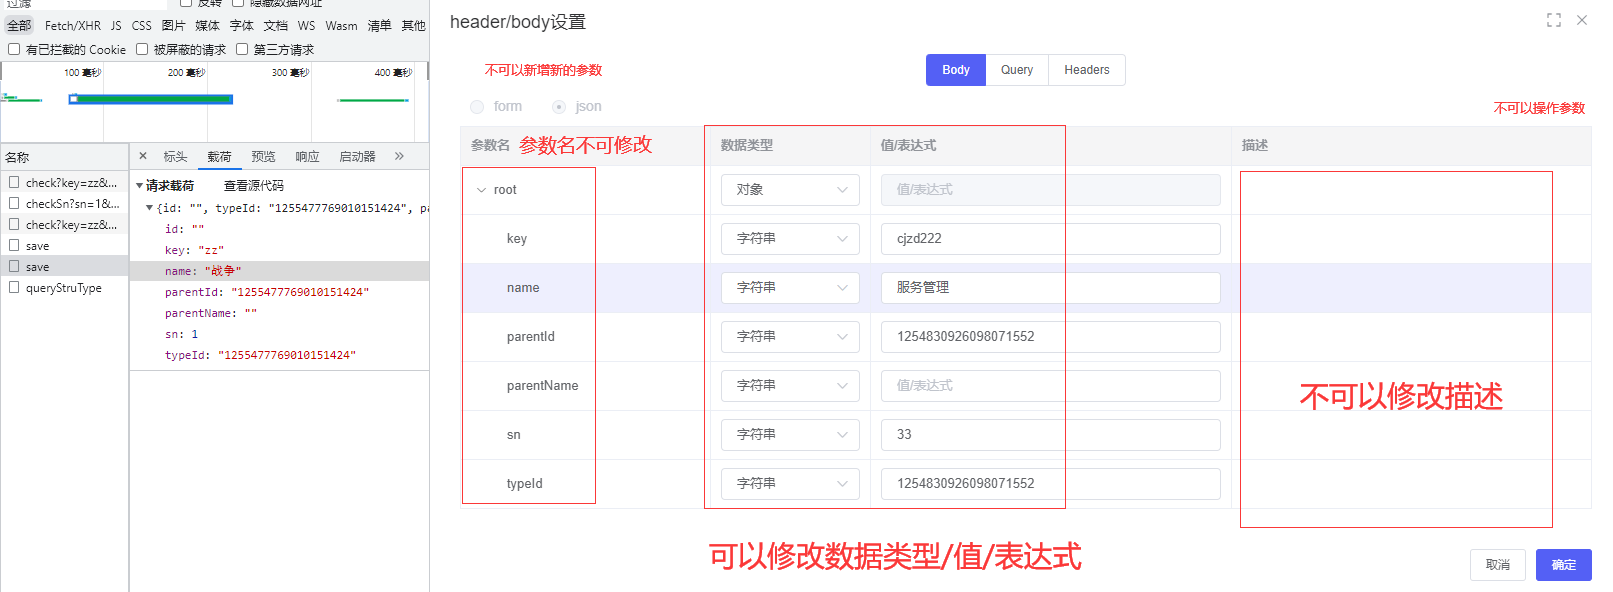The width and height of the screenshot is (1613, 592).
Task: Open the Preview tab in DevTools
Action: coord(263,157)
